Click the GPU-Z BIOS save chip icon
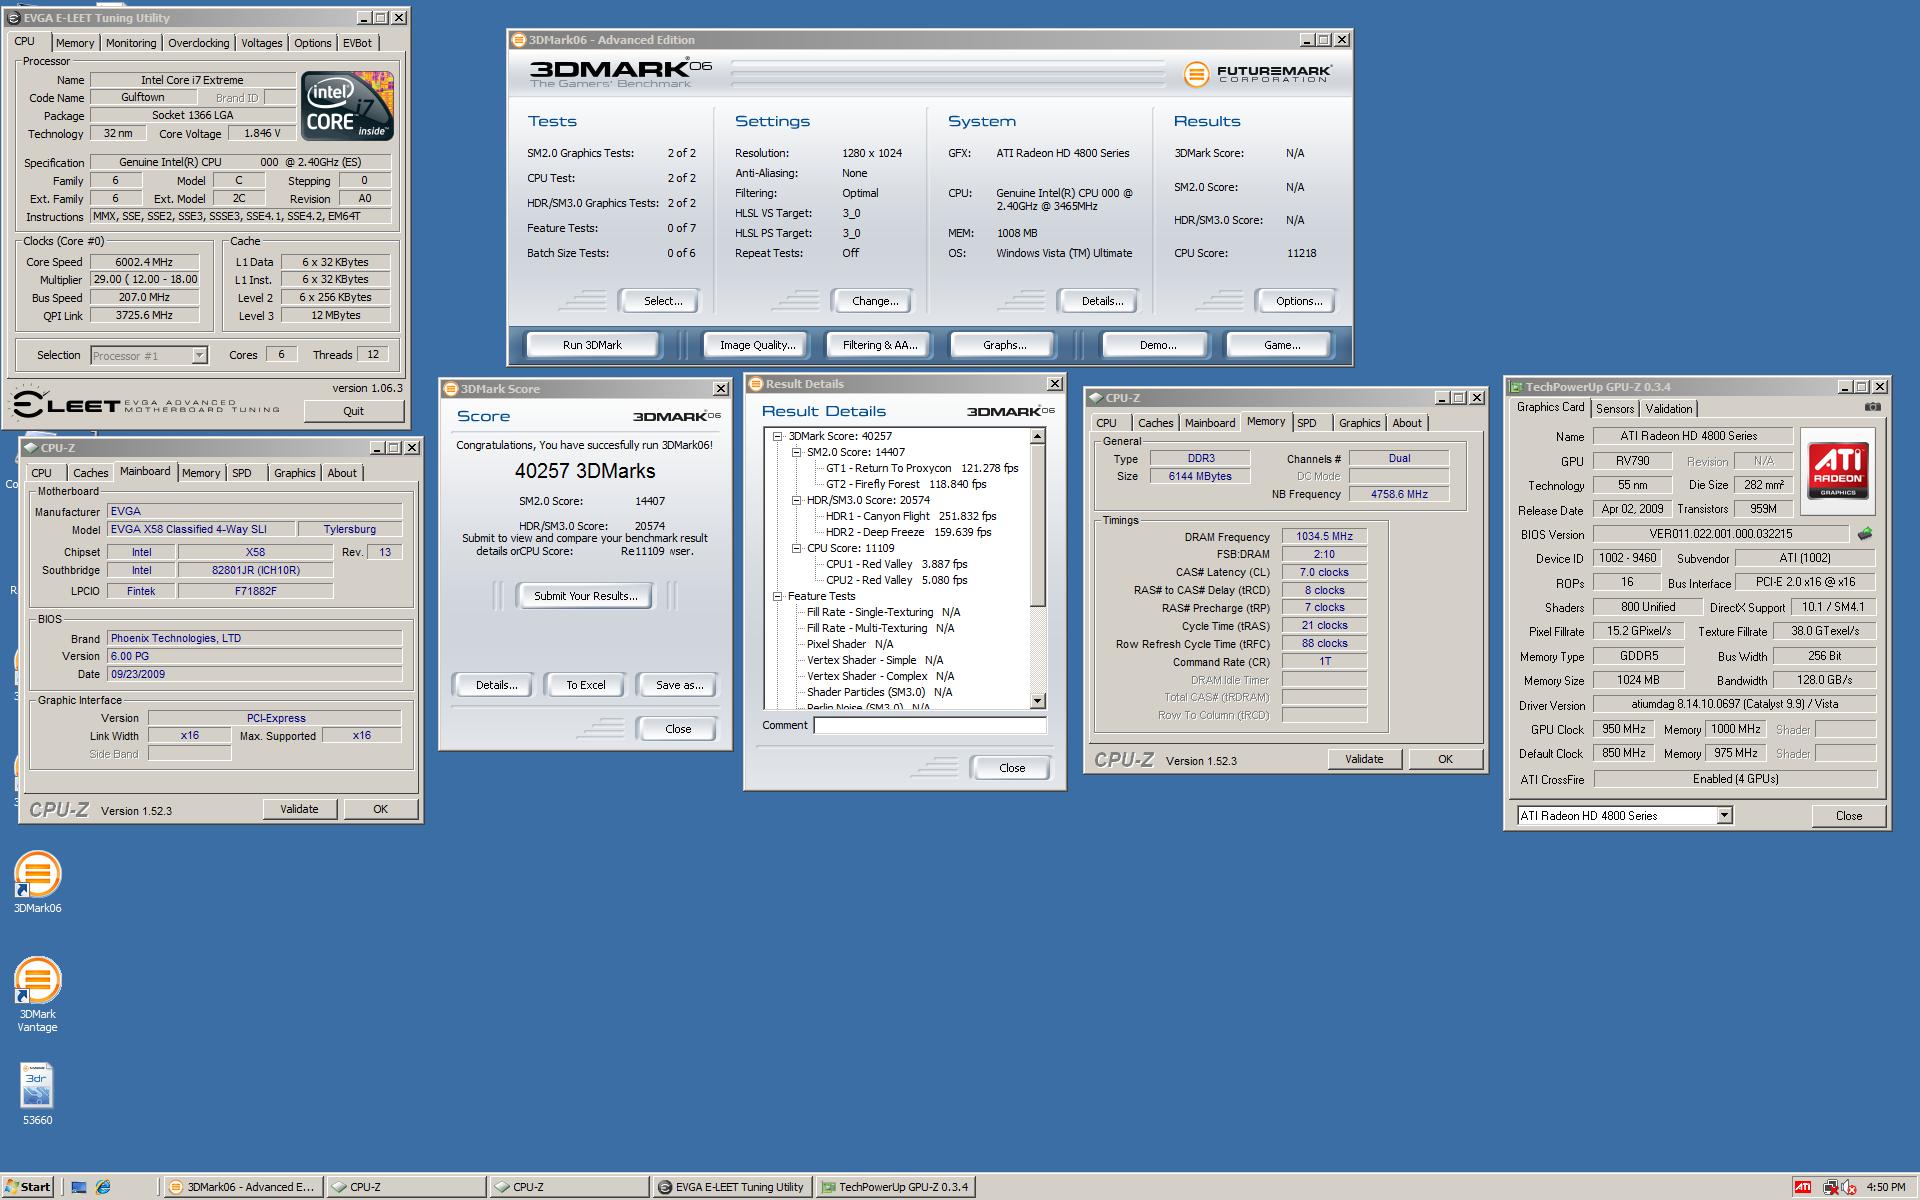 pos(1865,534)
